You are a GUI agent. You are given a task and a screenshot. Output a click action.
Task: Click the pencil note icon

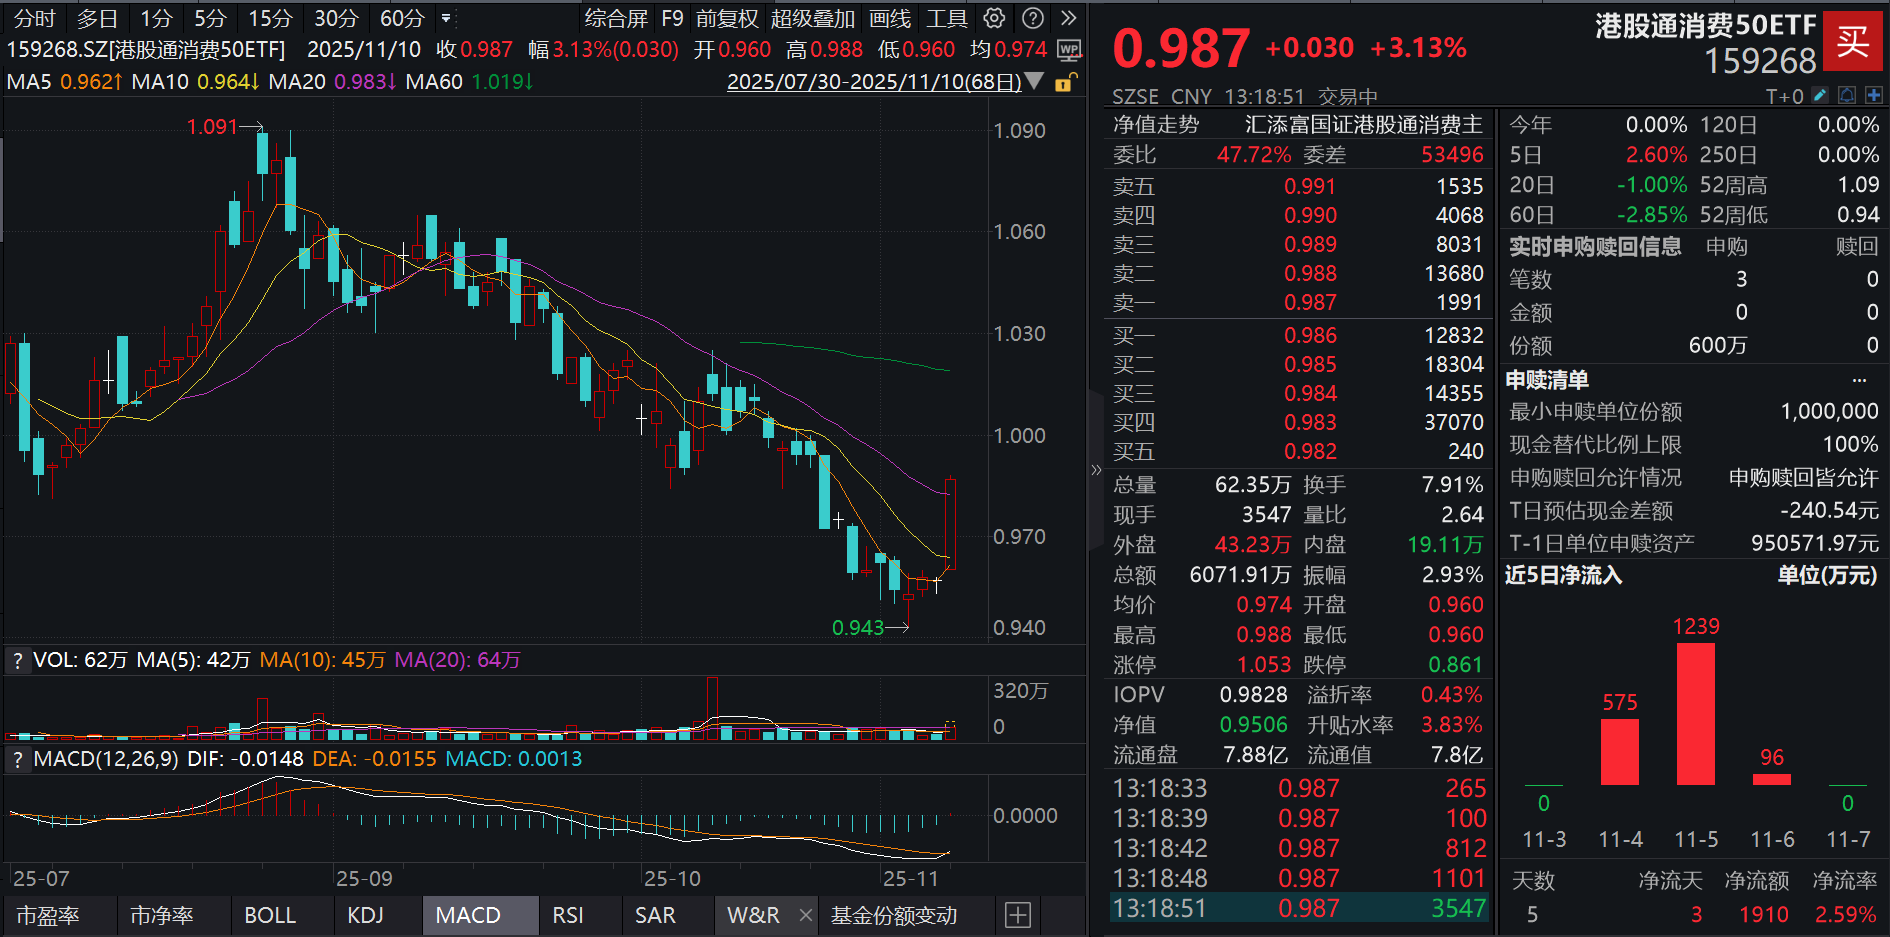[x=1820, y=96]
